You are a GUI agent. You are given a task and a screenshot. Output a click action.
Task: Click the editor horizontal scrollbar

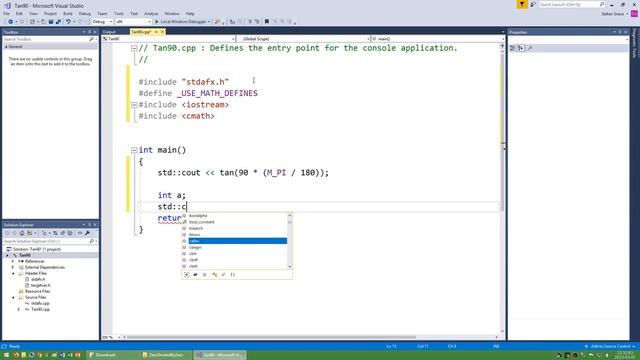click(x=270, y=338)
